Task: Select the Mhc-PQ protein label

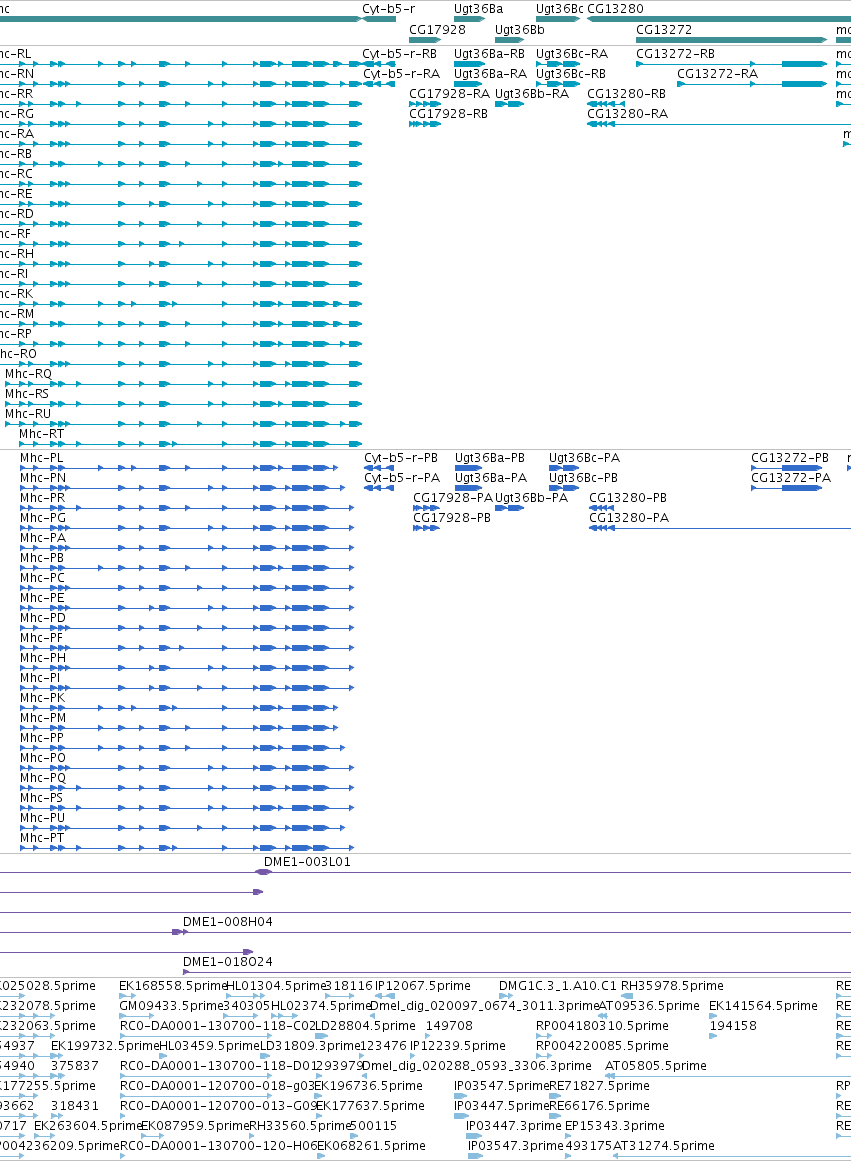Action: [x=43, y=778]
